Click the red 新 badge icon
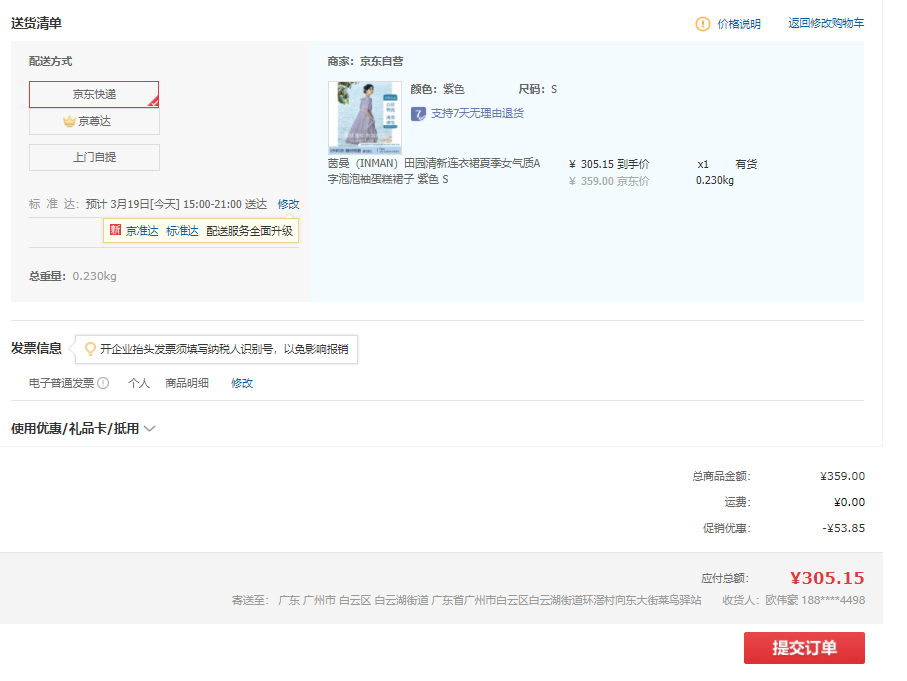Screen dimensions: 907x681 [115, 231]
